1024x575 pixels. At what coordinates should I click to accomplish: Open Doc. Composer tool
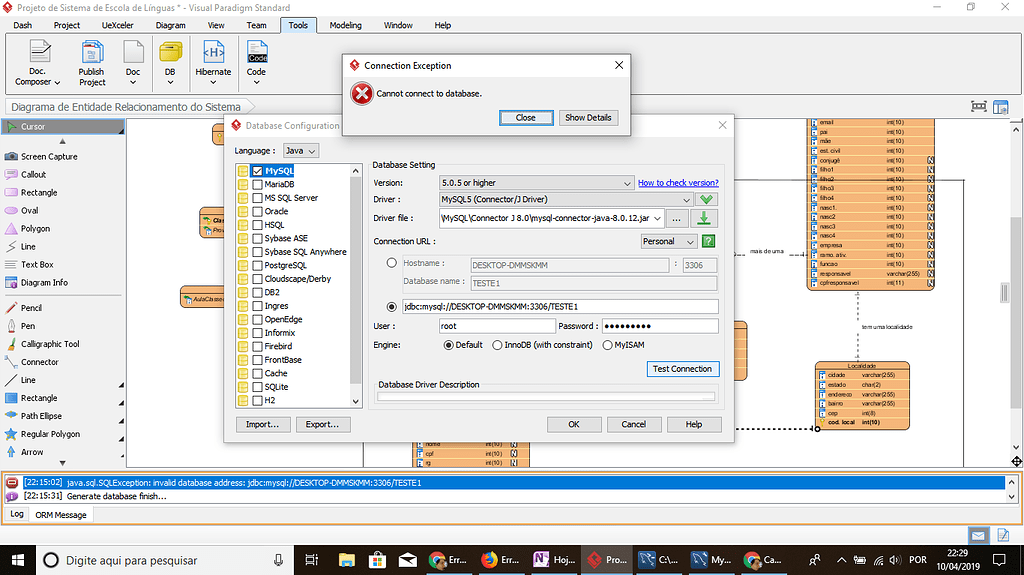click(38, 63)
